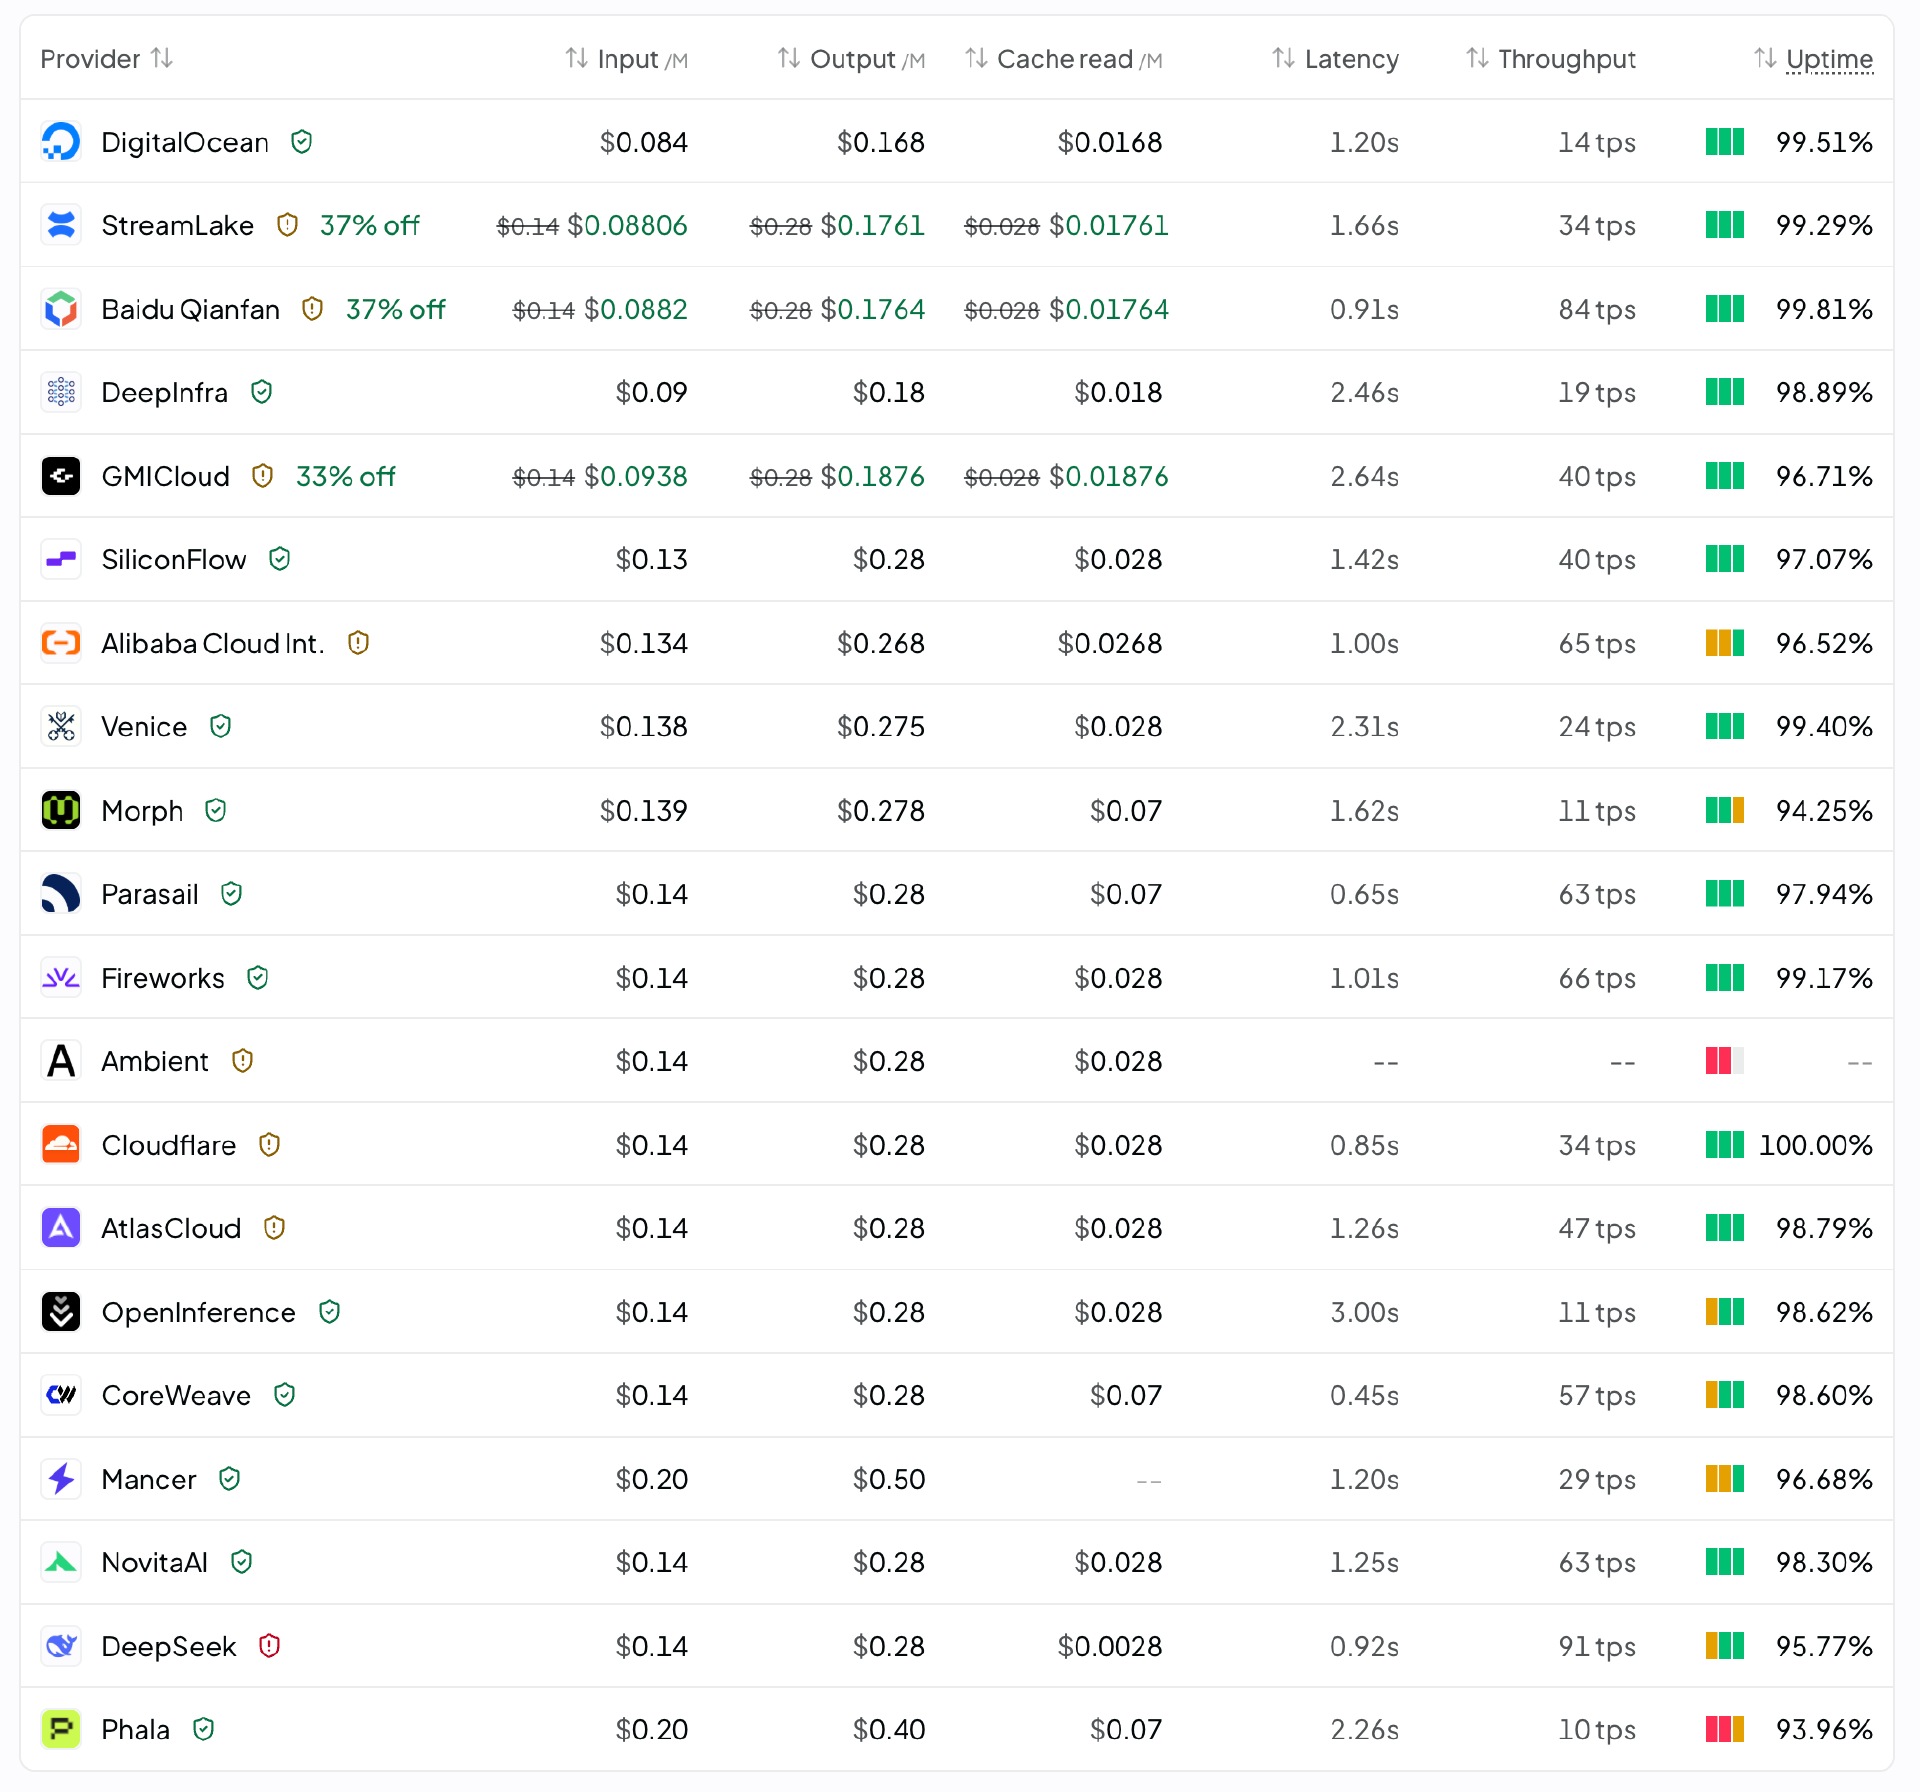The height and width of the screenshot is (1792, 1920).
Task: Click the green shield beside Venice
Action: pyautogui.click(x=221, y=726)
